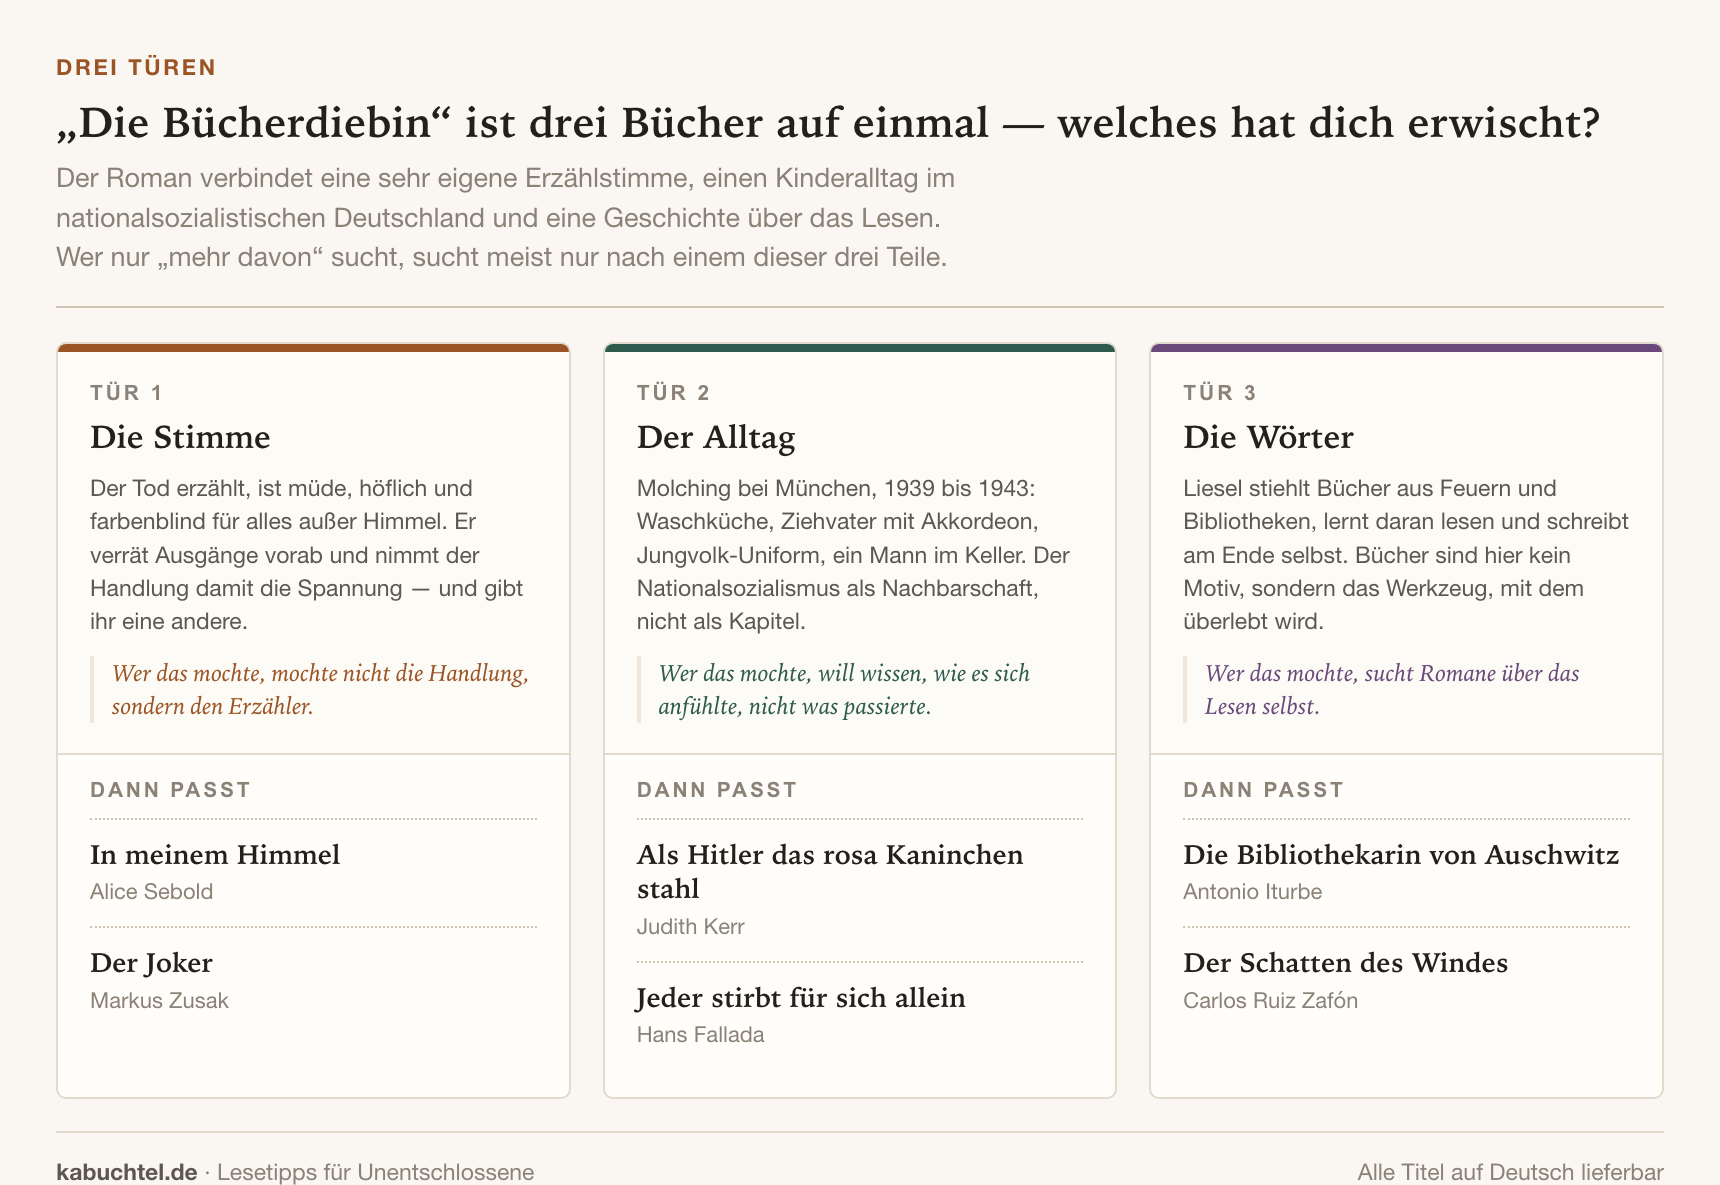Image resolution: width=1720 pixels, height=1185 pixels.
Task: Click the paragraph starting 'Liesel stiehlt Bücher'
Action: click(1406, 554)
